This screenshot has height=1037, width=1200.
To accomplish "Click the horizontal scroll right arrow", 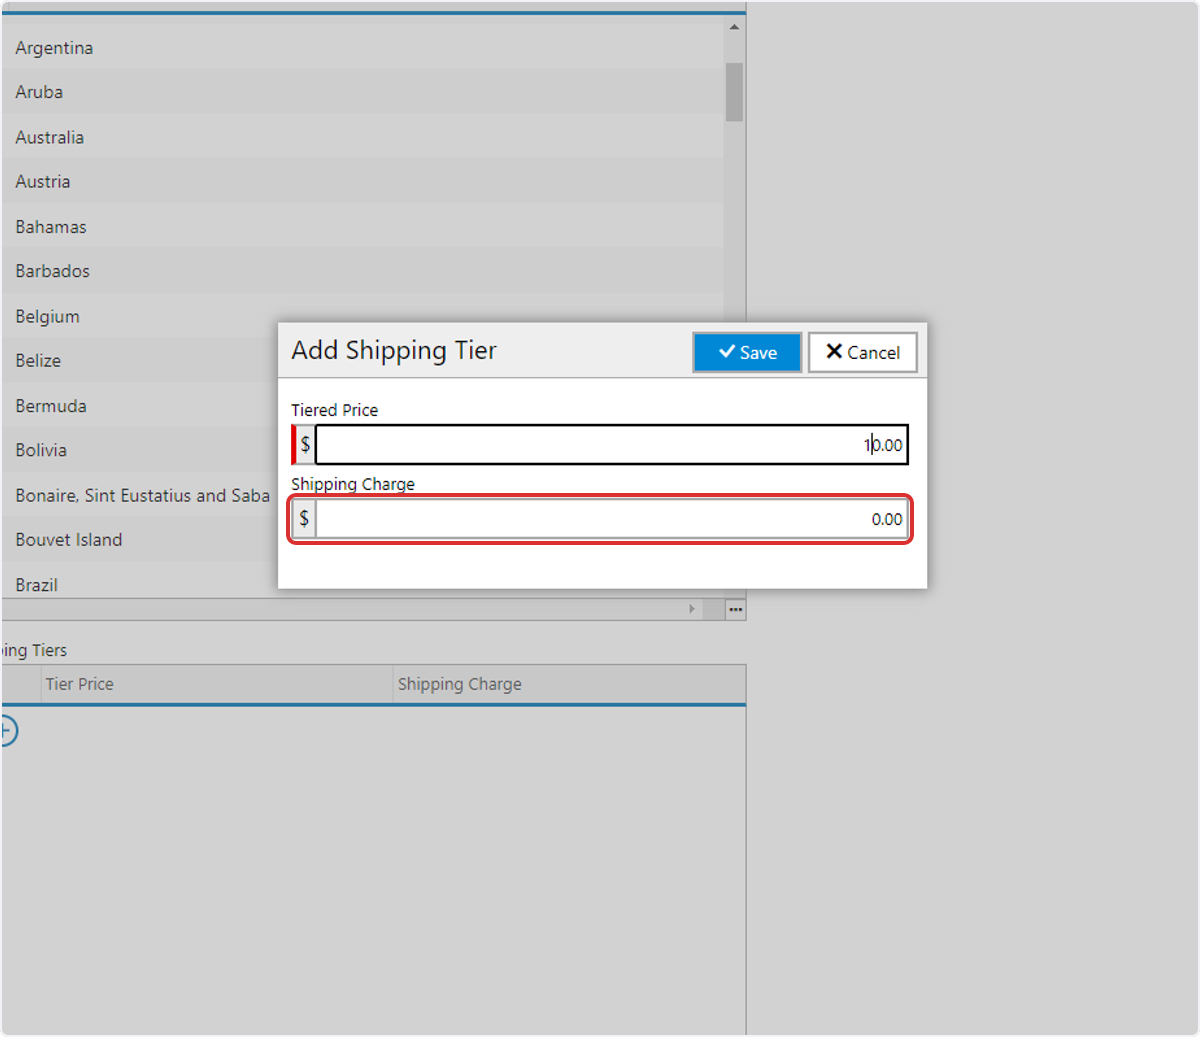I will pyautogui.click(x=692, y=609).
